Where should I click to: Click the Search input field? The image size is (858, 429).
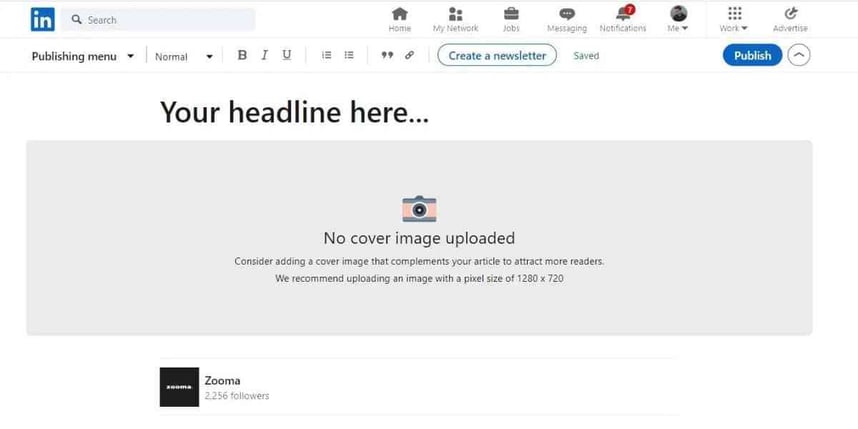pos(160,19)
